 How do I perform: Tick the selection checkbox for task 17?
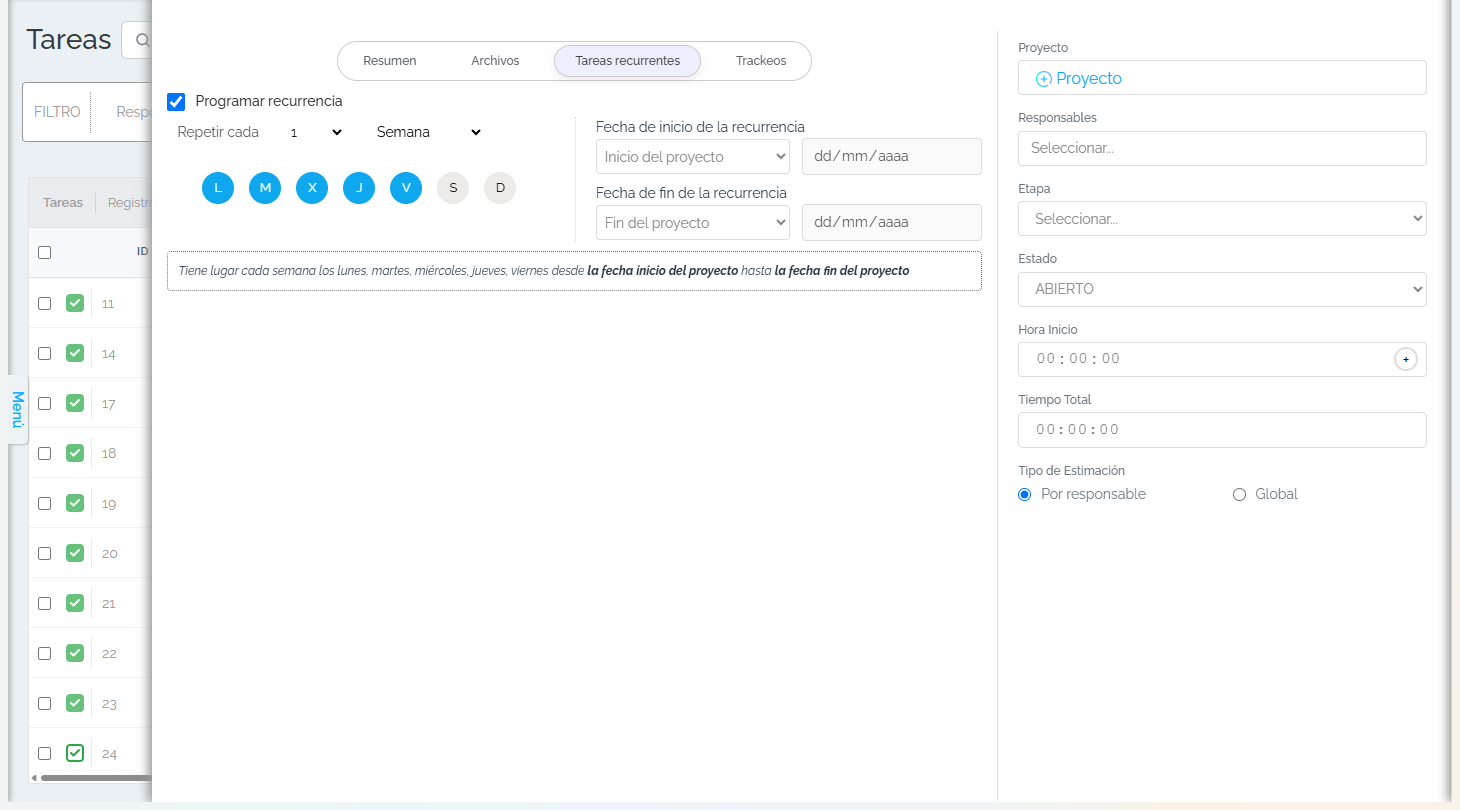(x=44, y=403)
